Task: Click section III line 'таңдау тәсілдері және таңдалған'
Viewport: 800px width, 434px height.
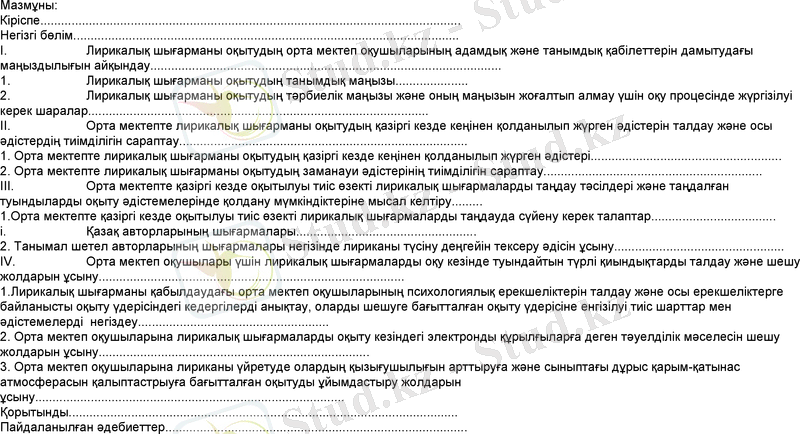Action: 365,186
